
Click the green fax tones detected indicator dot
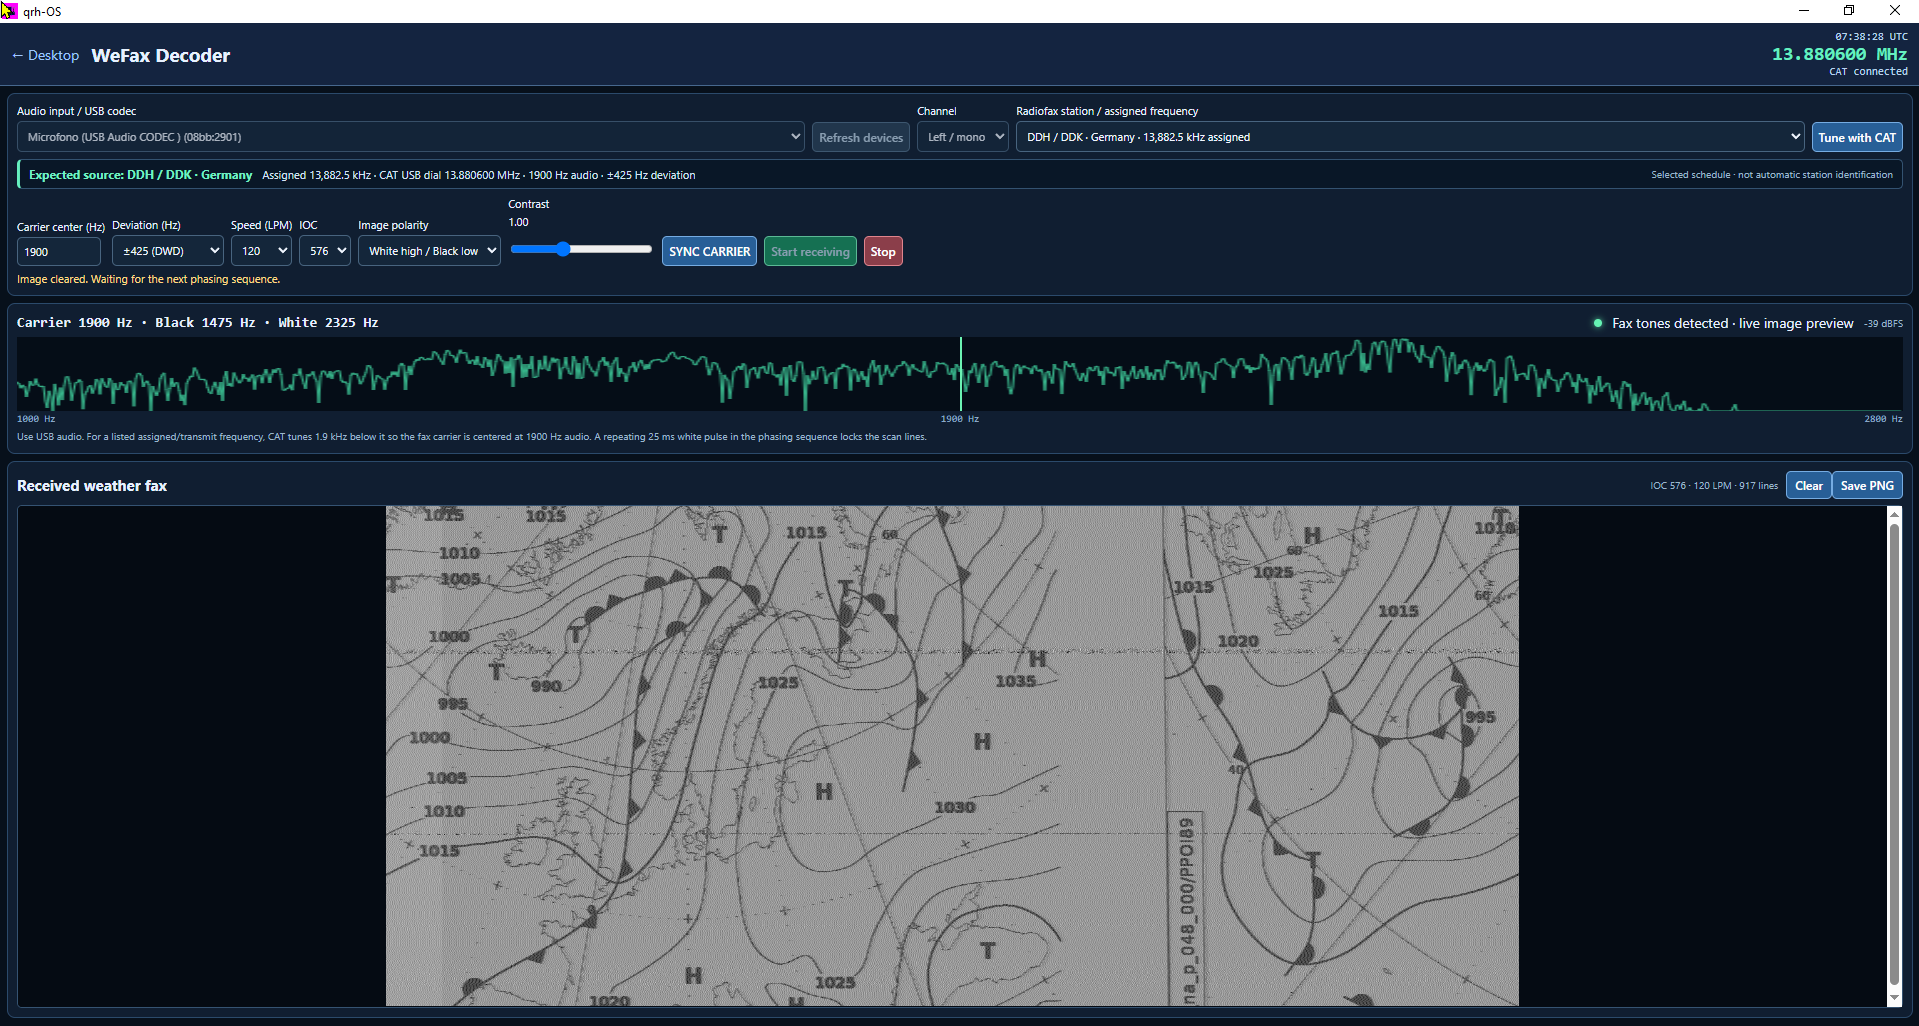coord(1598,323)
